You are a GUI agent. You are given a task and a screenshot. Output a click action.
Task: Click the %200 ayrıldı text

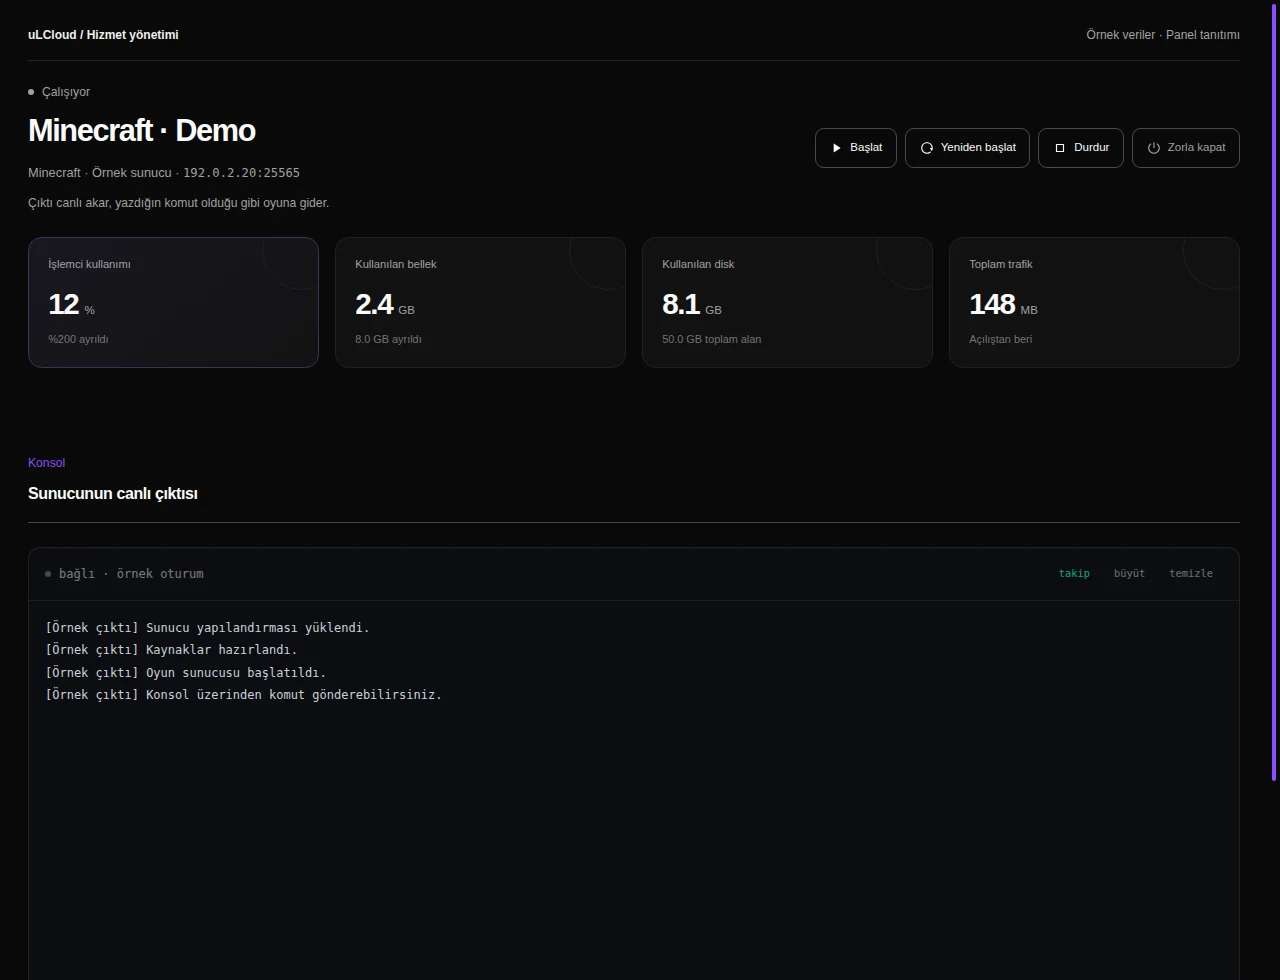tap(78, 339)
